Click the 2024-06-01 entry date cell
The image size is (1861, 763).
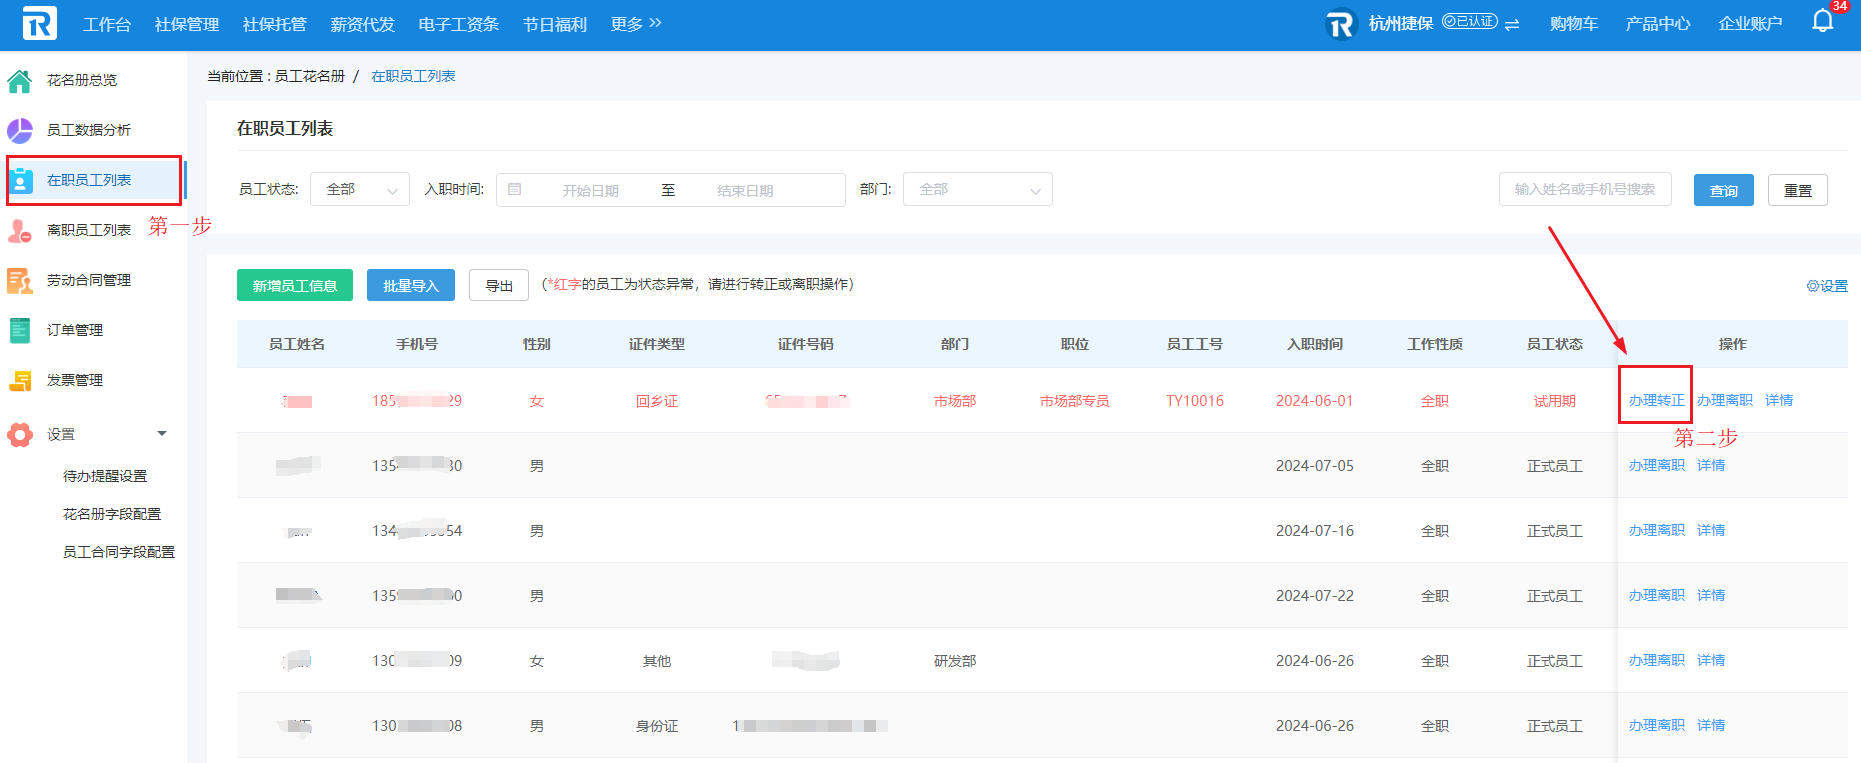[1315, 401]
